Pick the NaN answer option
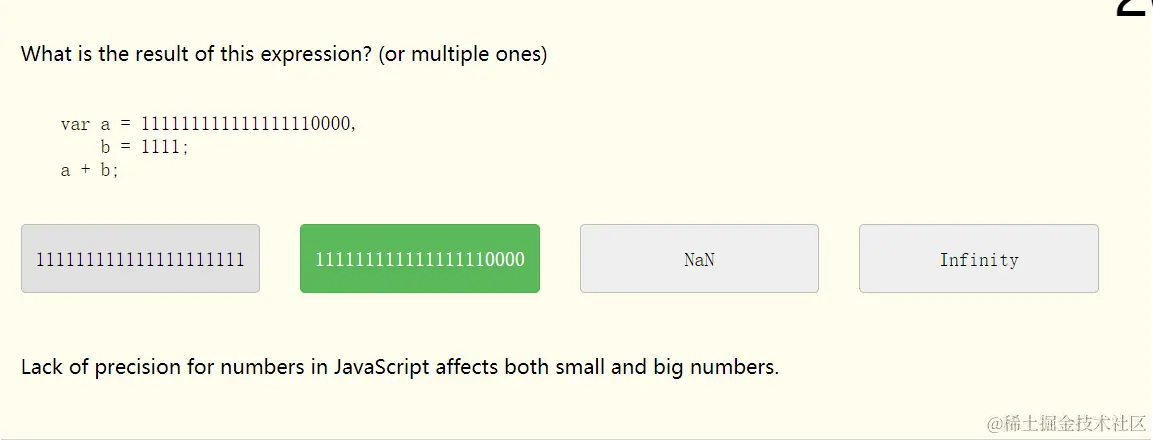 tap(699, 259)
